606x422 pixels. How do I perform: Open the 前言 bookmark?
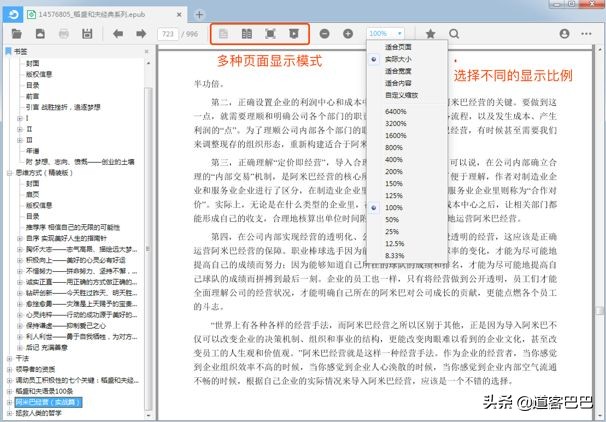tap(32, 96)
